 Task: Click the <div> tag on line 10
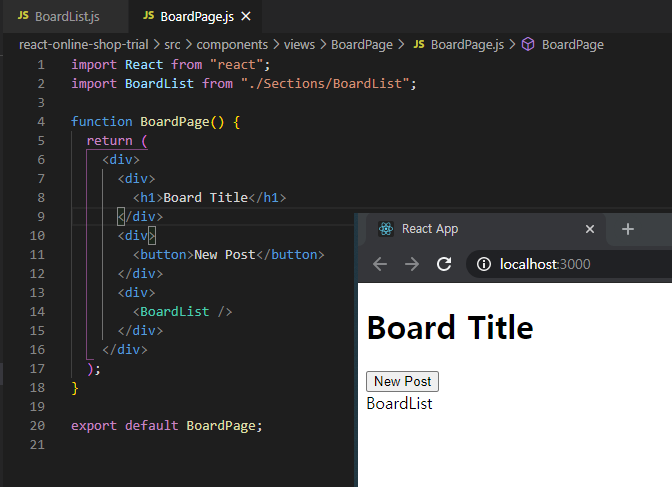tap(137, 236)
